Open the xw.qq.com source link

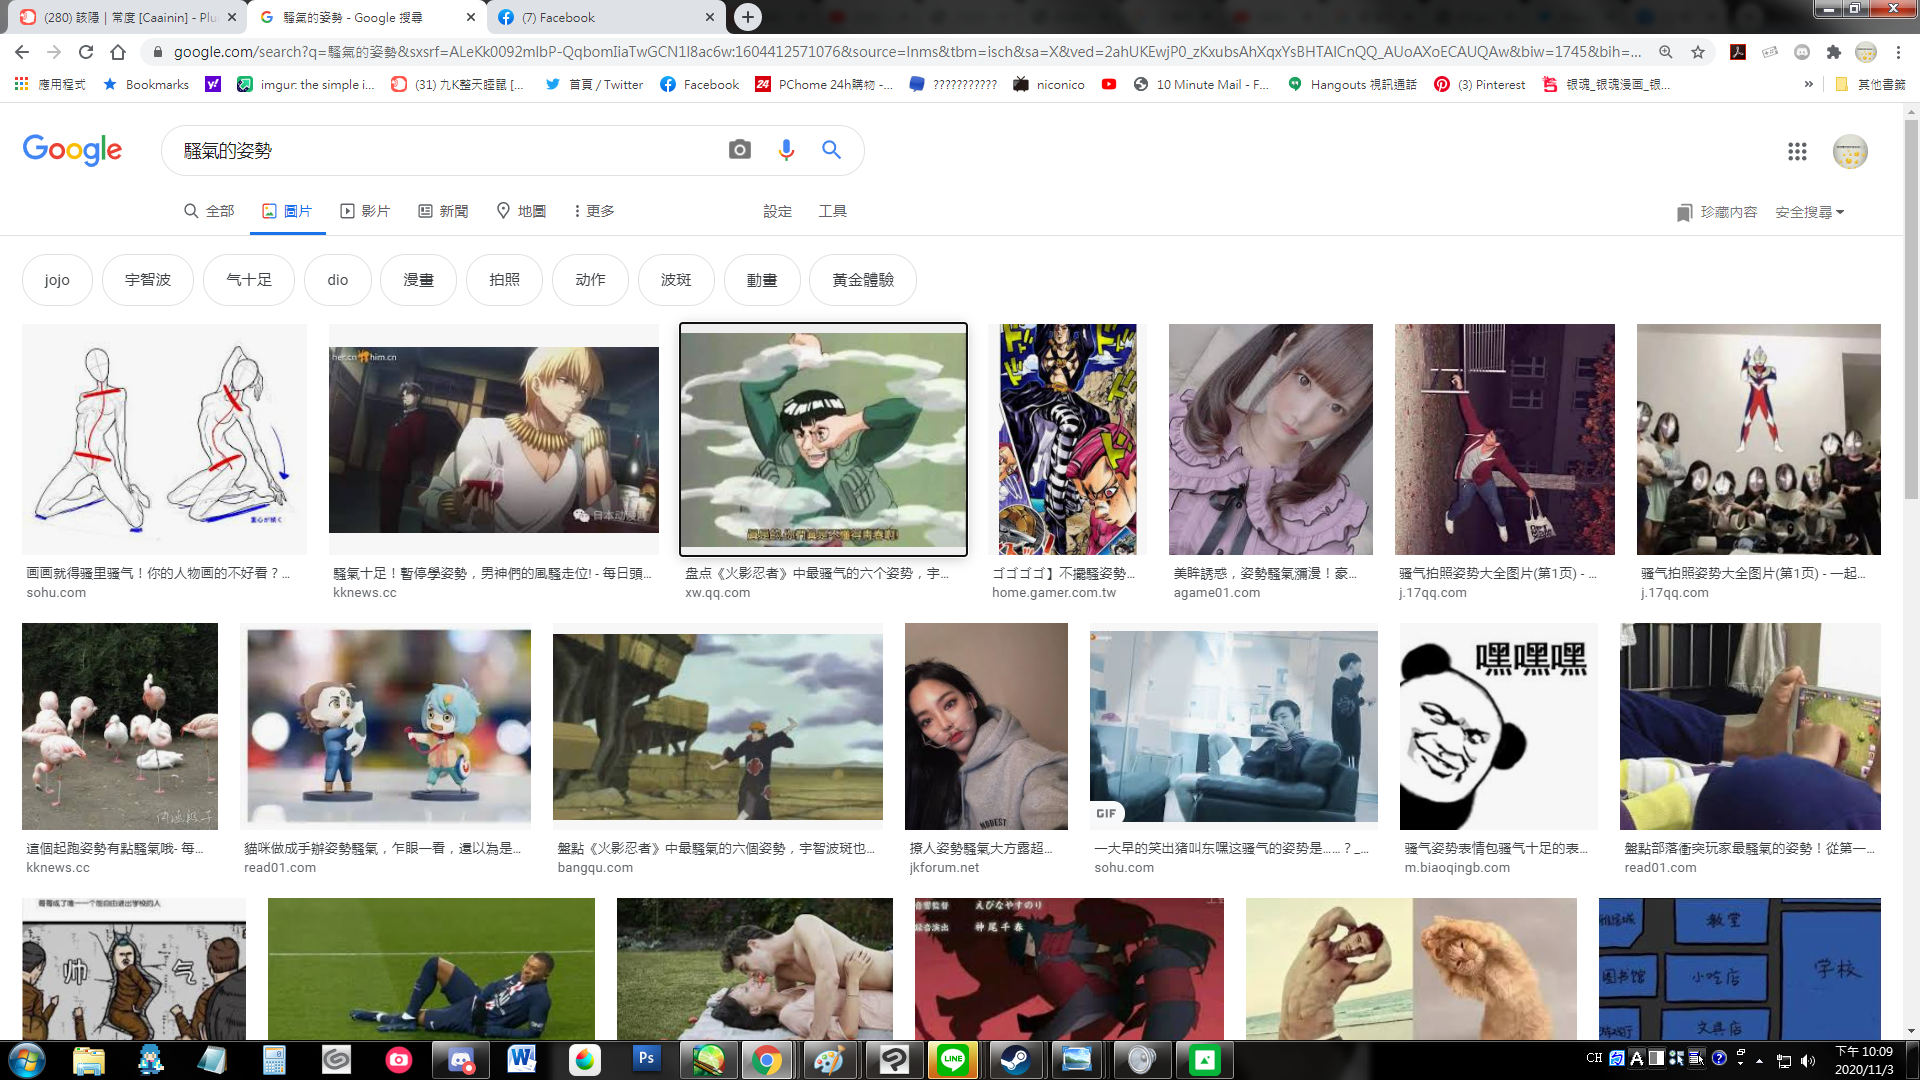click(717, 593)
